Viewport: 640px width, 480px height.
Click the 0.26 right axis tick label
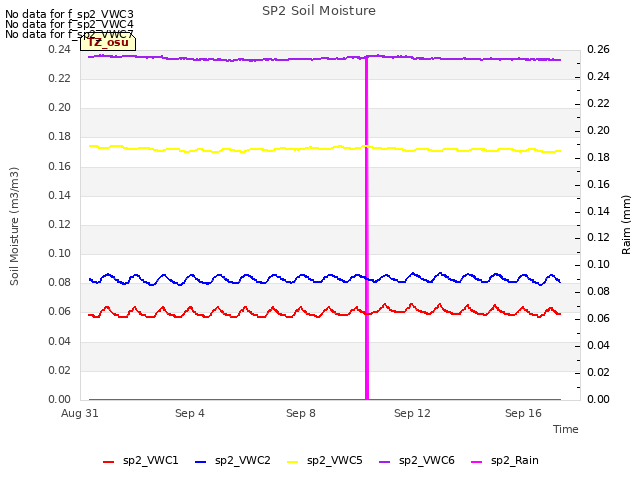[x=598, y=49]
